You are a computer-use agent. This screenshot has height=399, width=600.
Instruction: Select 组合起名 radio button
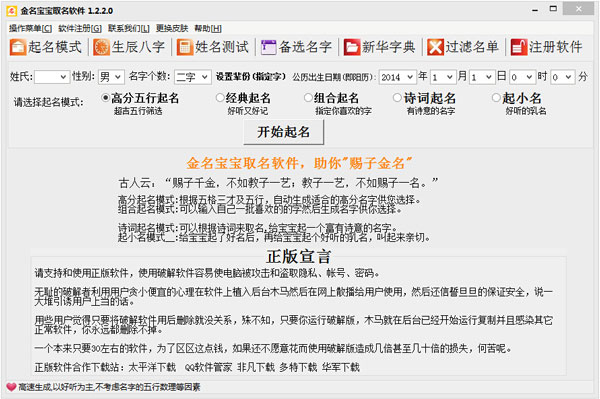(x=308, y=98)
